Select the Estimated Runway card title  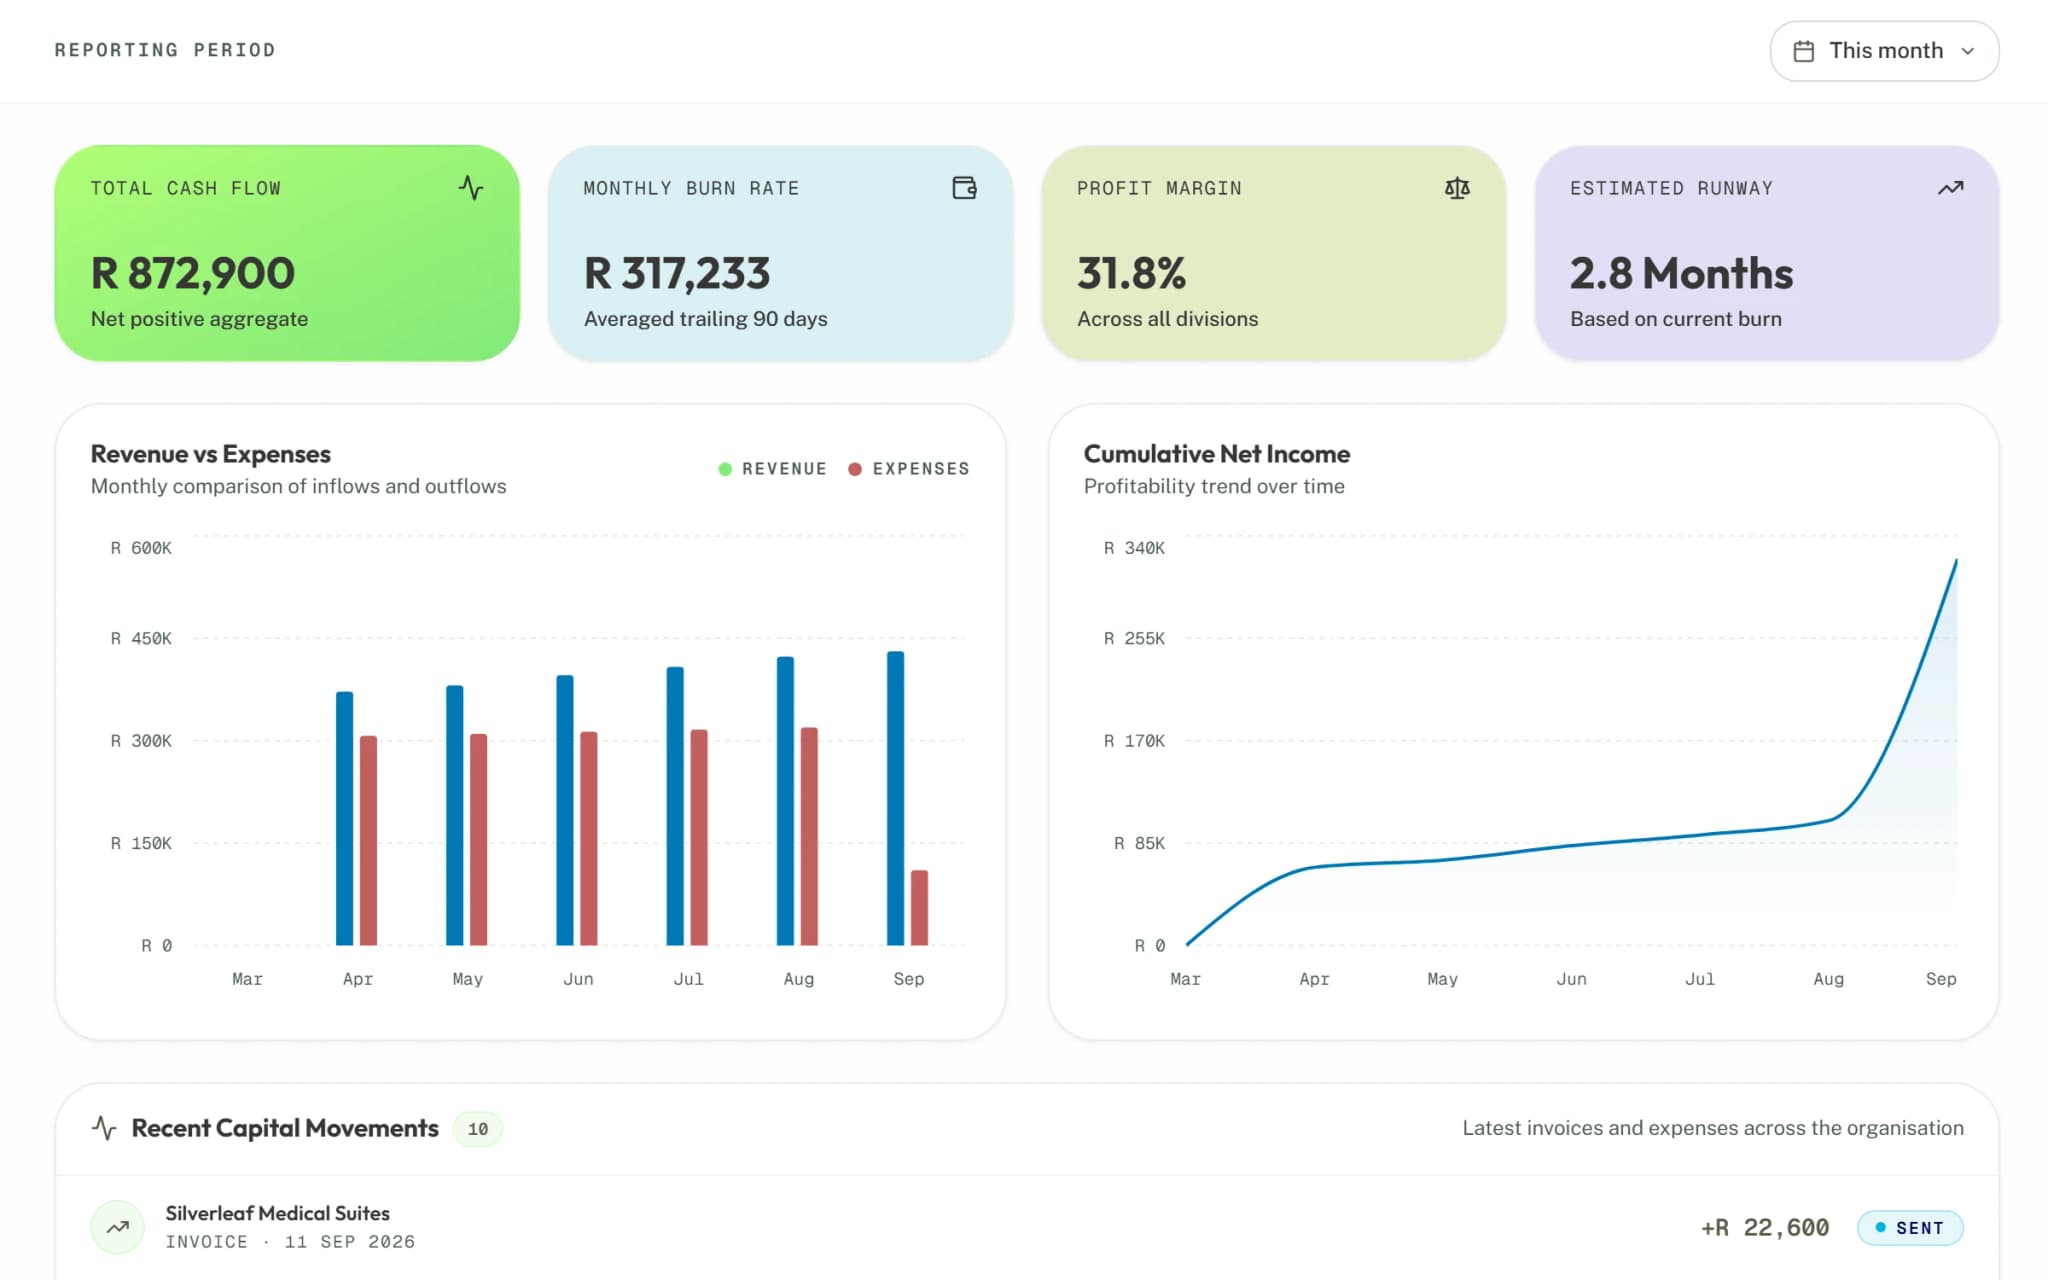[1671, 188]
